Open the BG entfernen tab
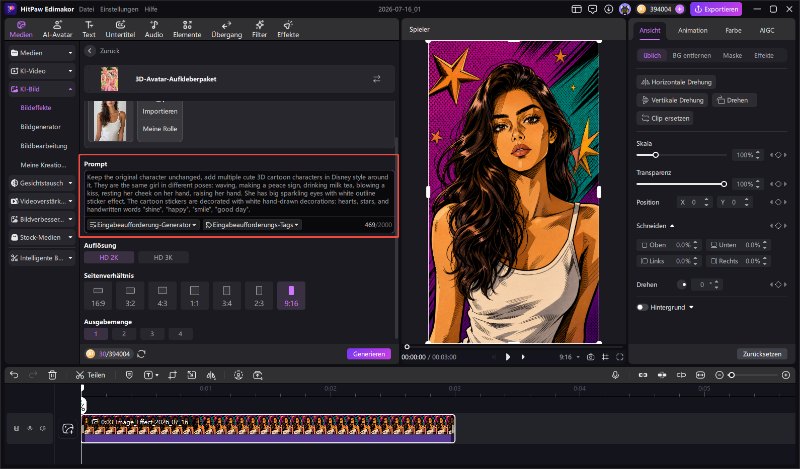The width and height of the screenshot is (800, 469). coord(691,55)
